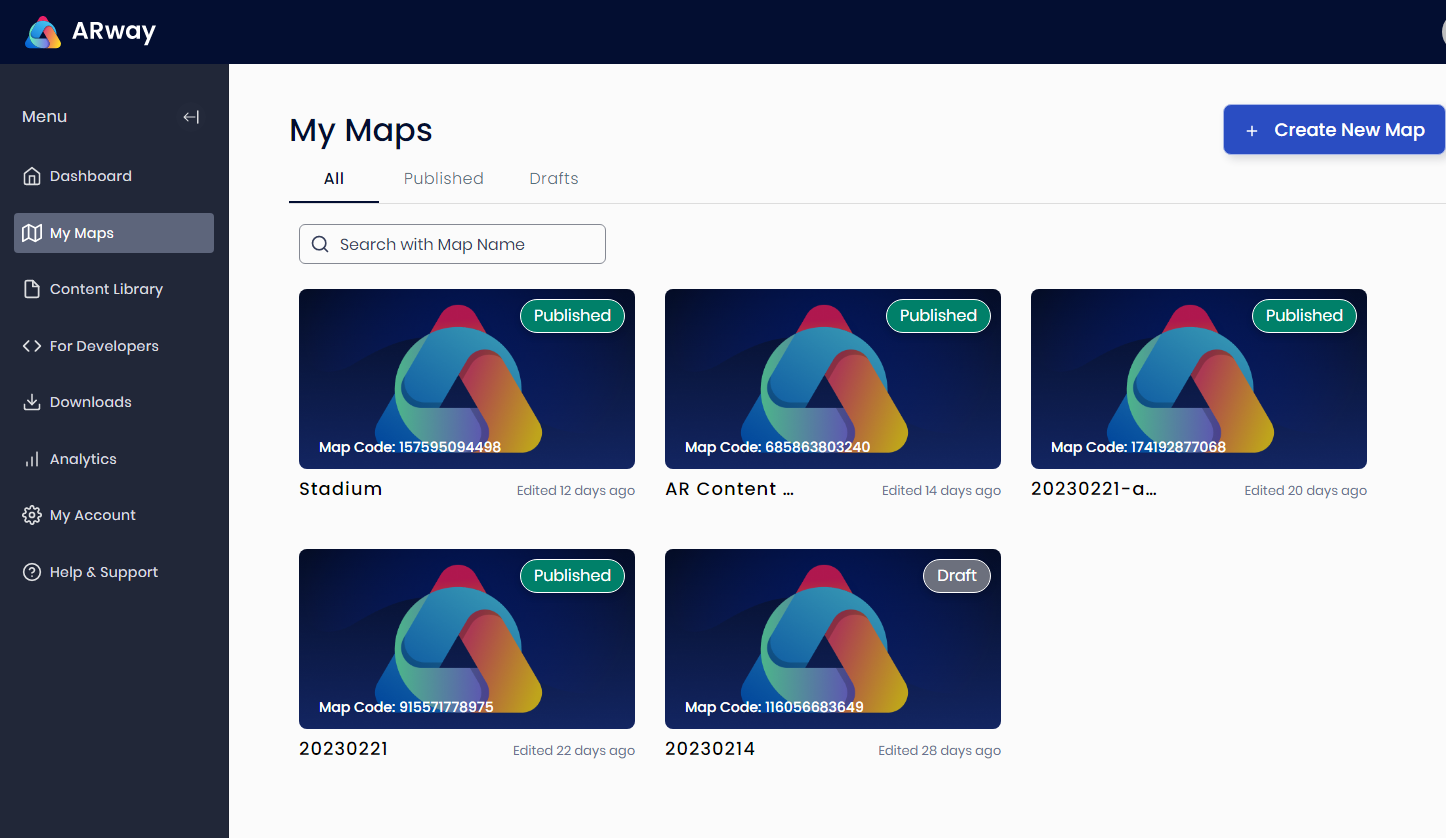Open the AR Content map thumbnail
The image size is (1446, 838).
coord(832,379)
